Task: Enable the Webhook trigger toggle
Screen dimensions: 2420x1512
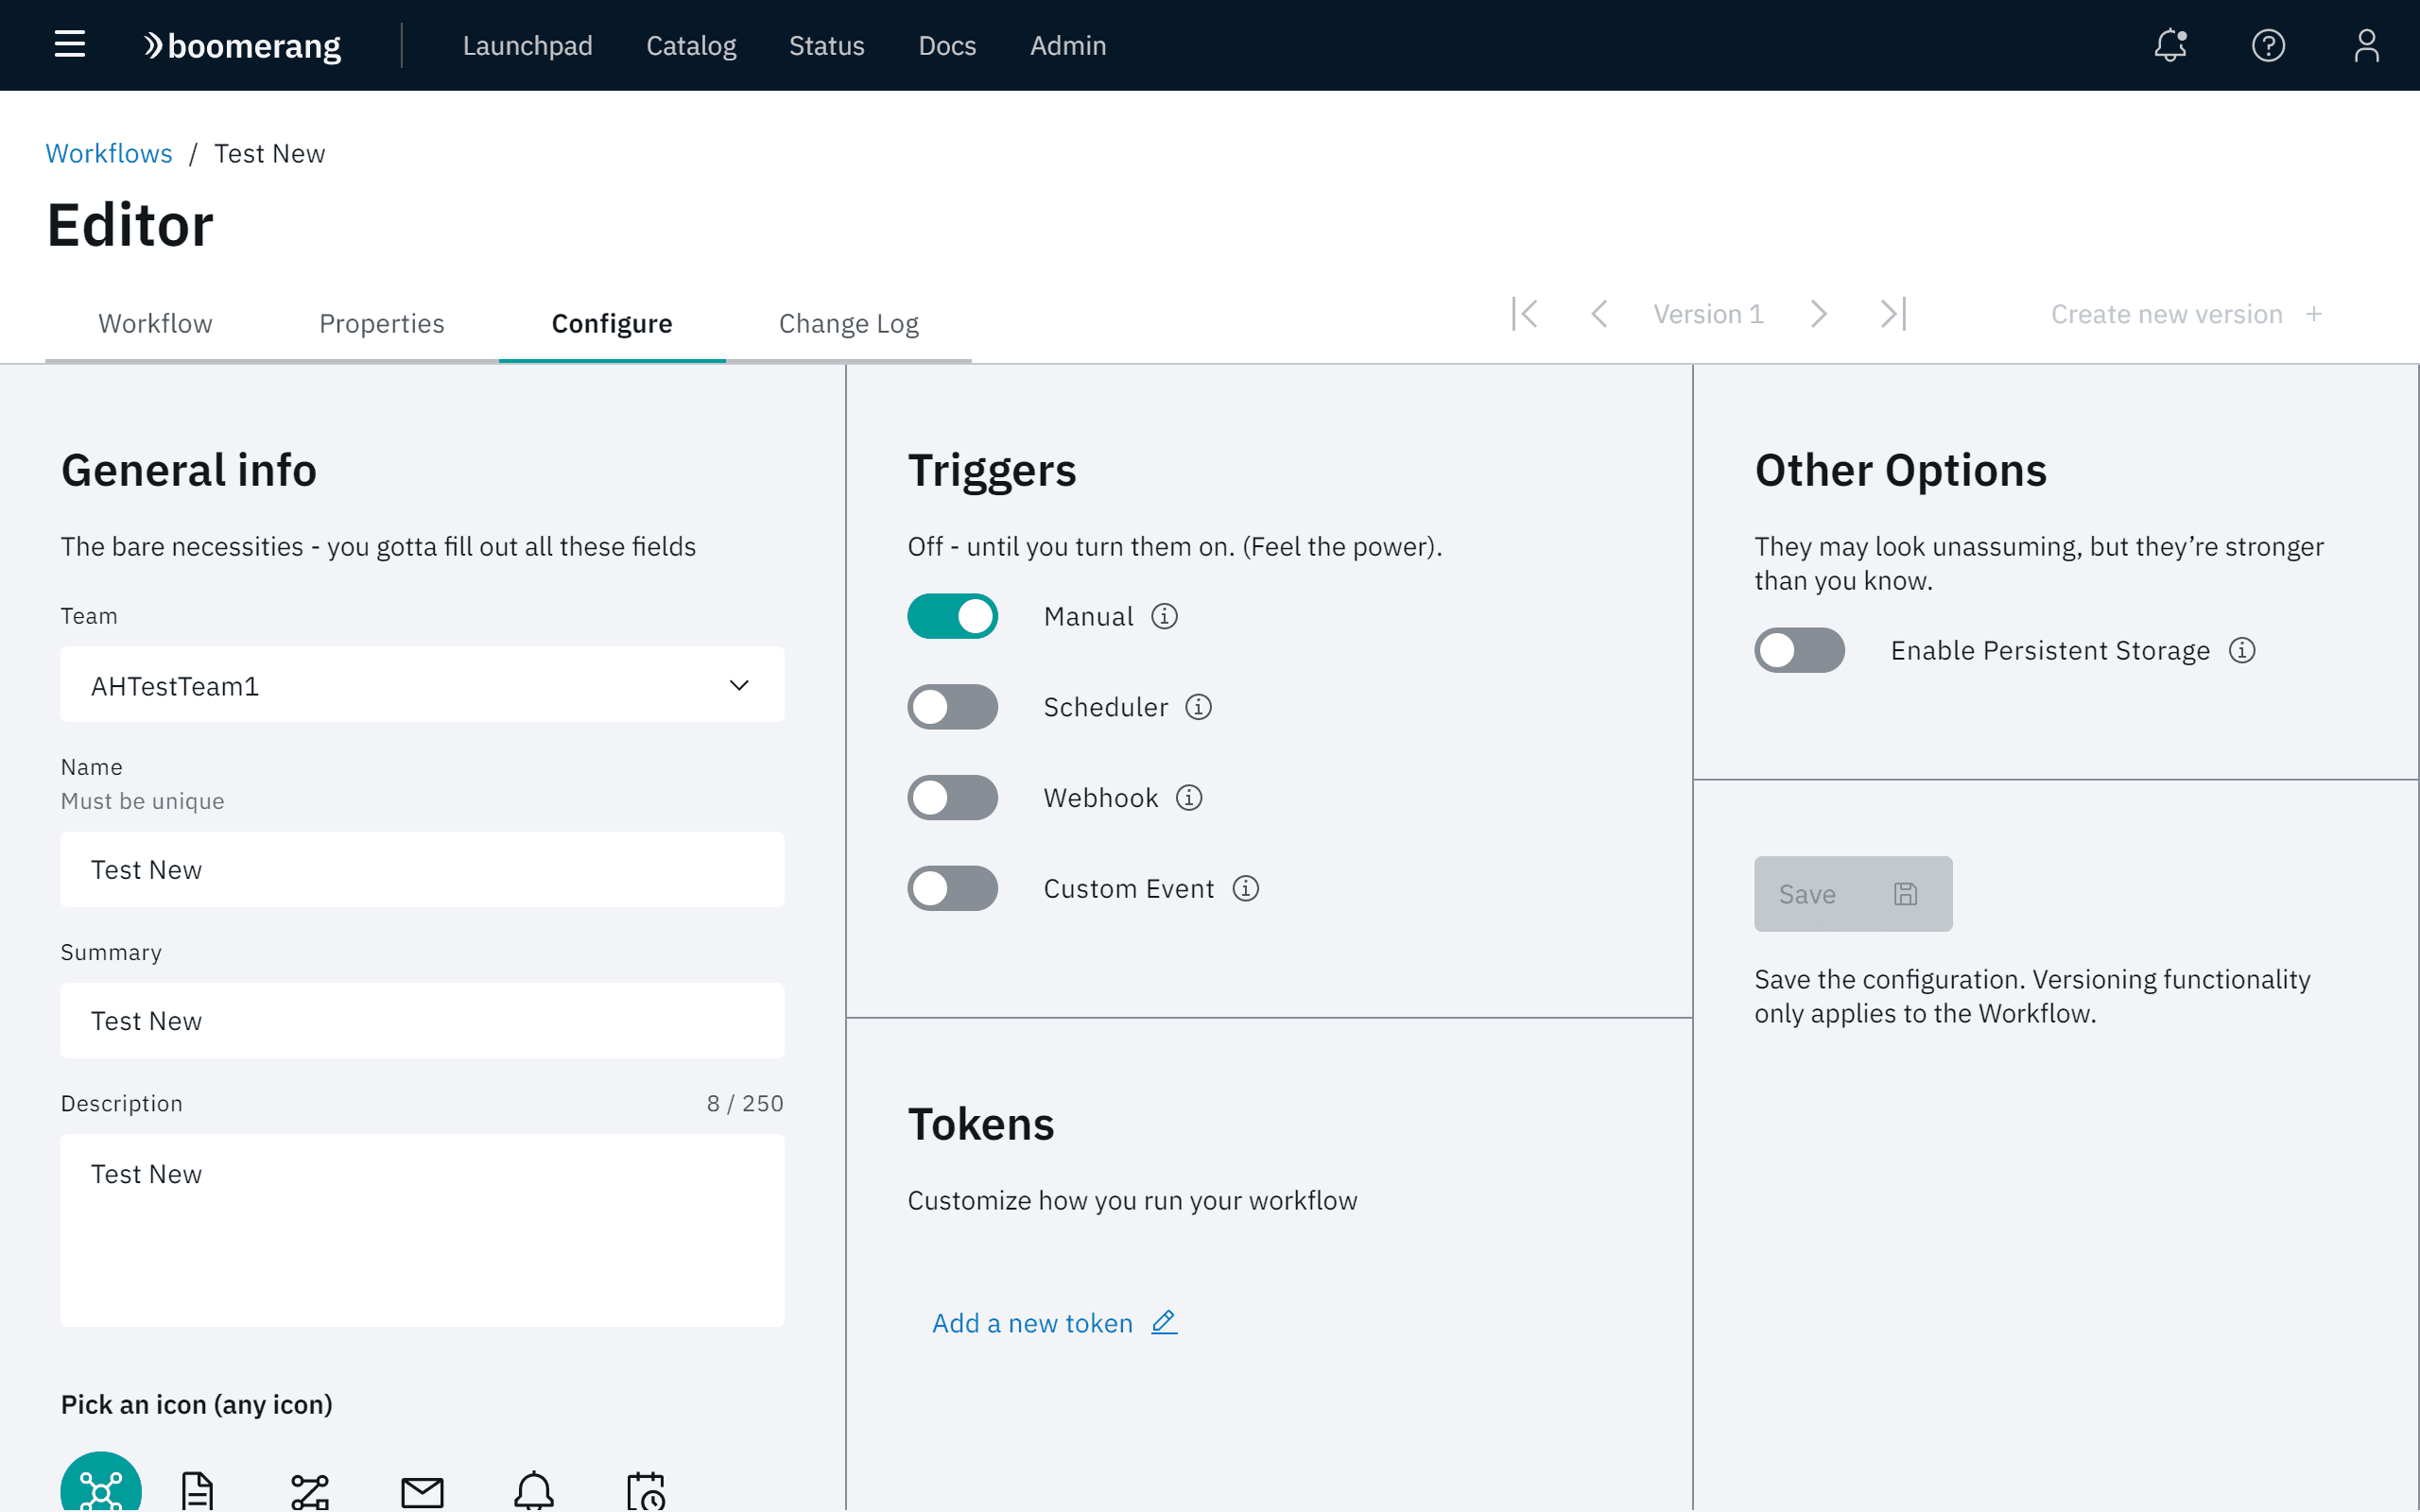Action: 952,798
